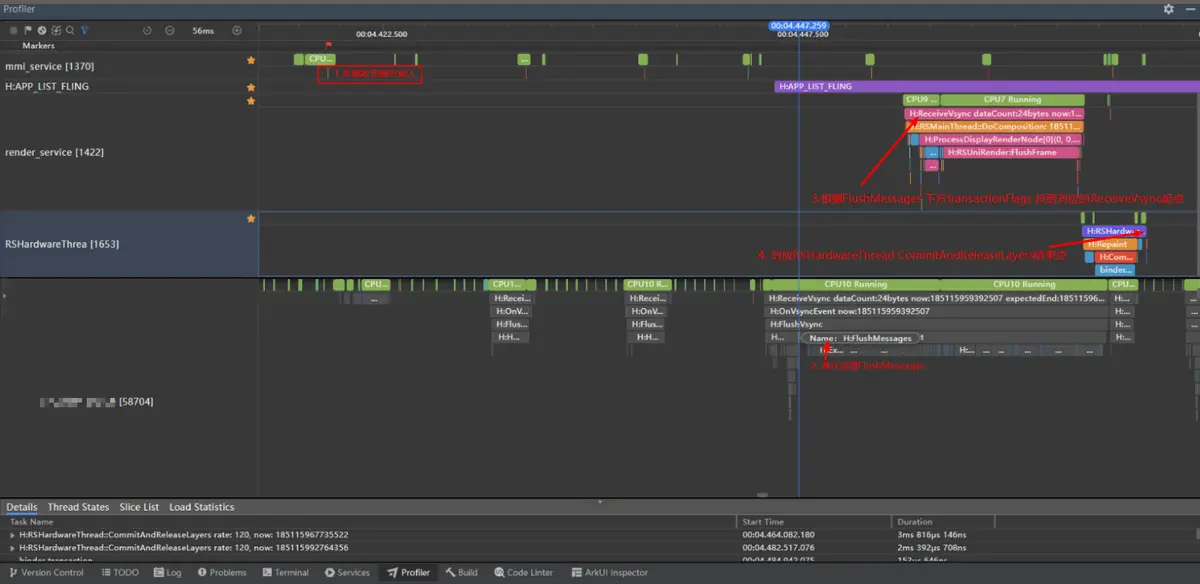The height and width of the screenshot is (584, 1200).
Task: Open the TODO tool window
Action: point(119,573)
